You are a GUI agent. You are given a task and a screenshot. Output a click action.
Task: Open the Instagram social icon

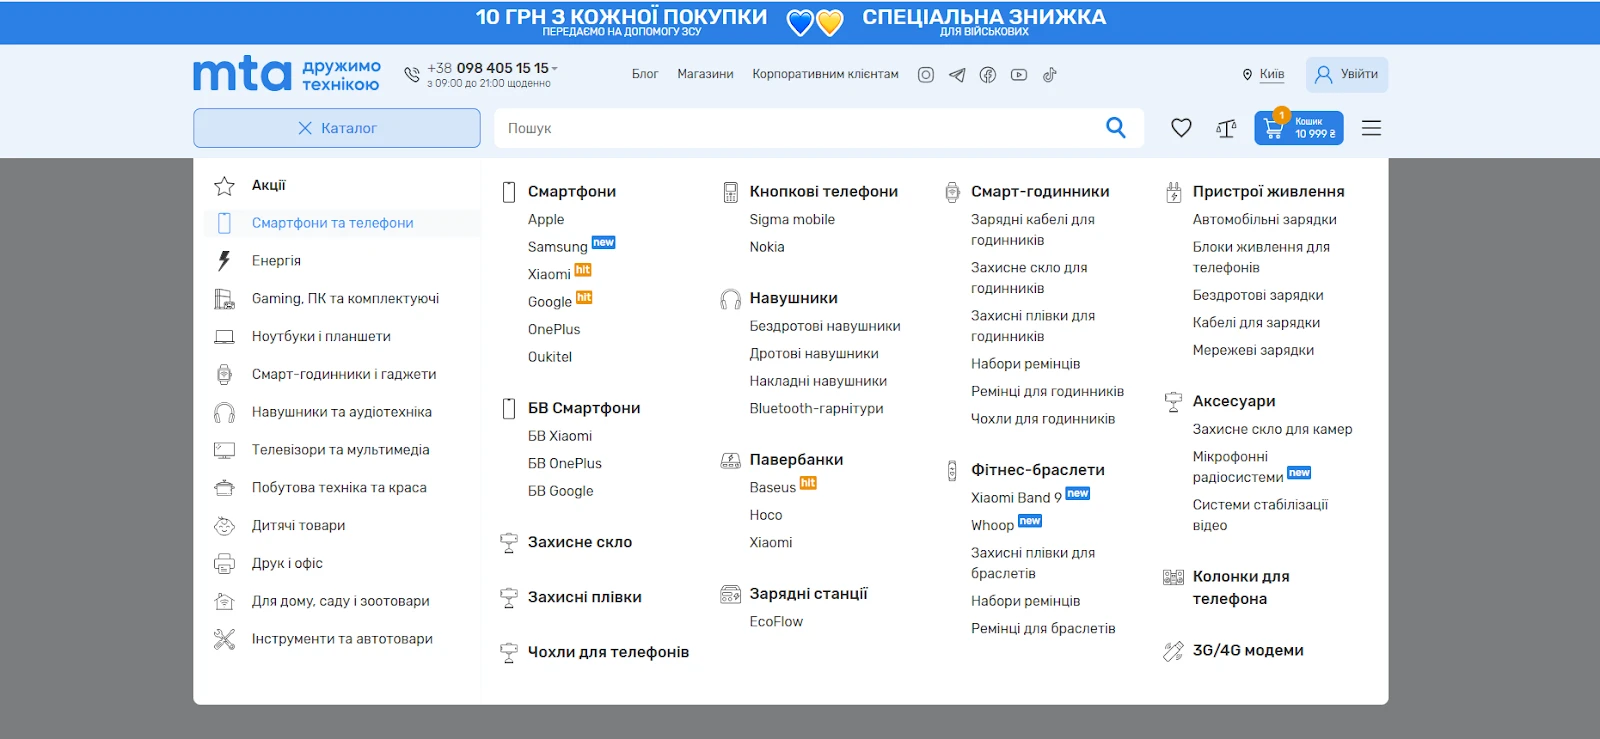[x=926, y=75]
